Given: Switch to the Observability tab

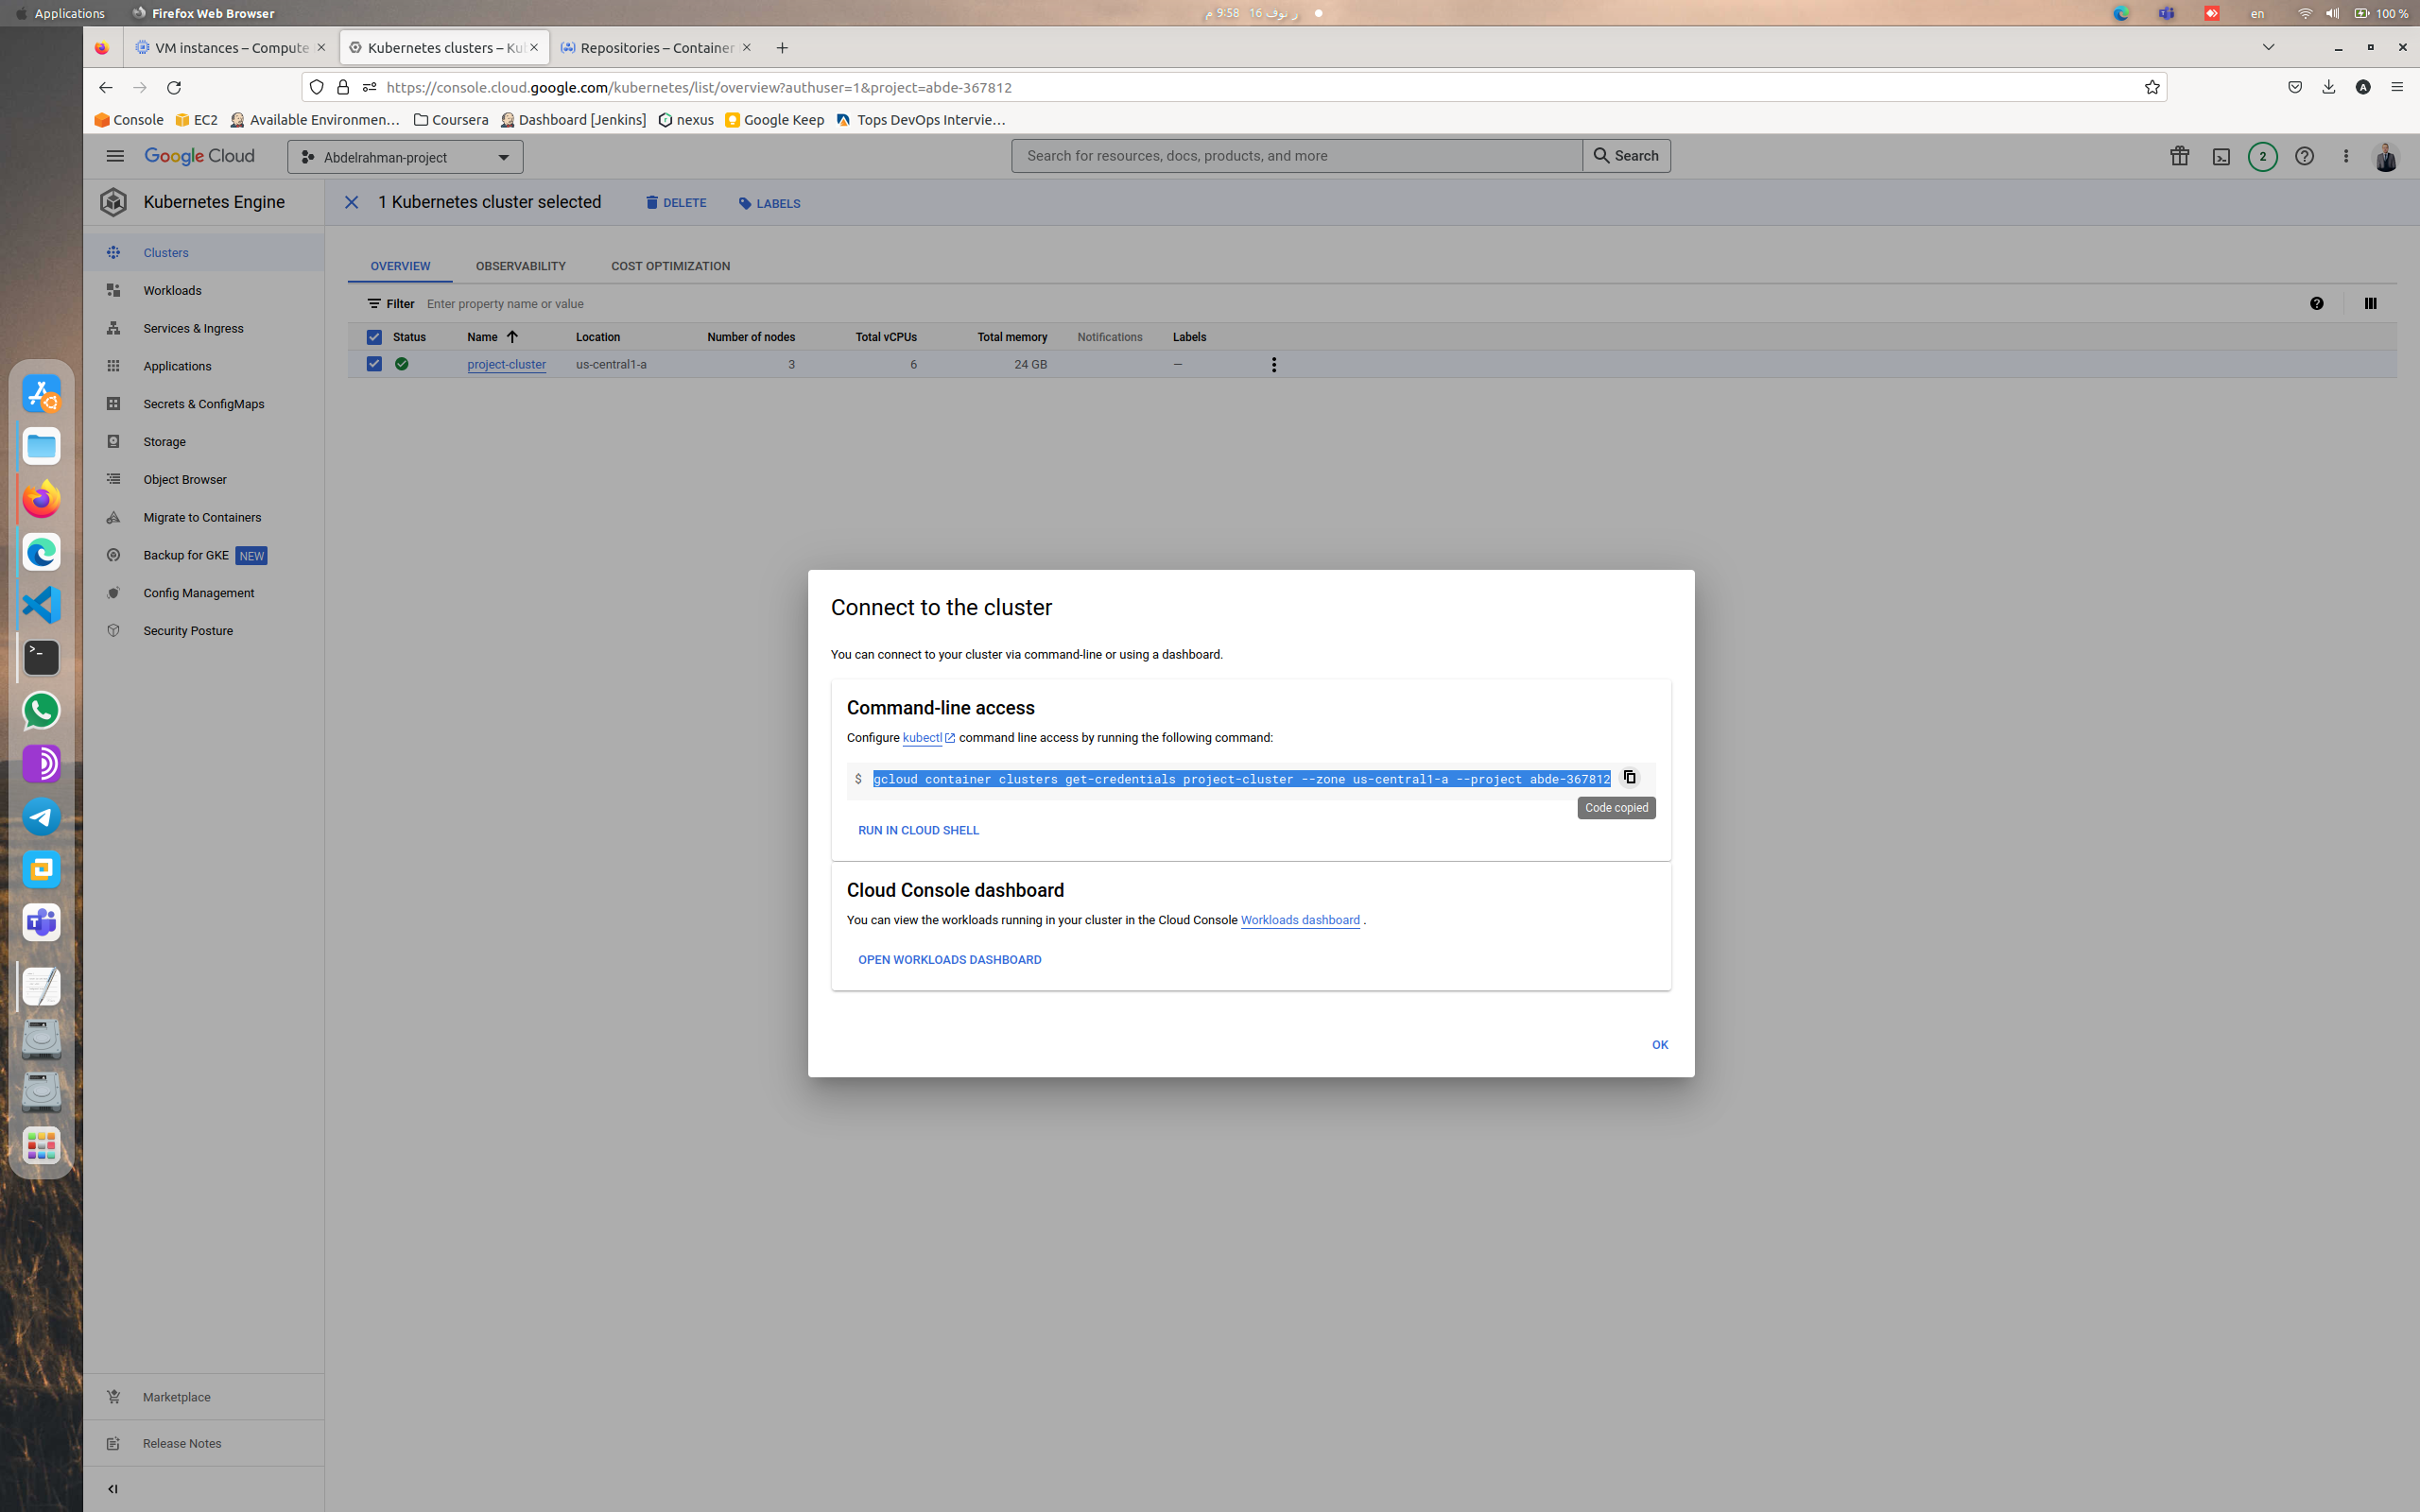Looking at the screenshot, I should pos(520,266).
